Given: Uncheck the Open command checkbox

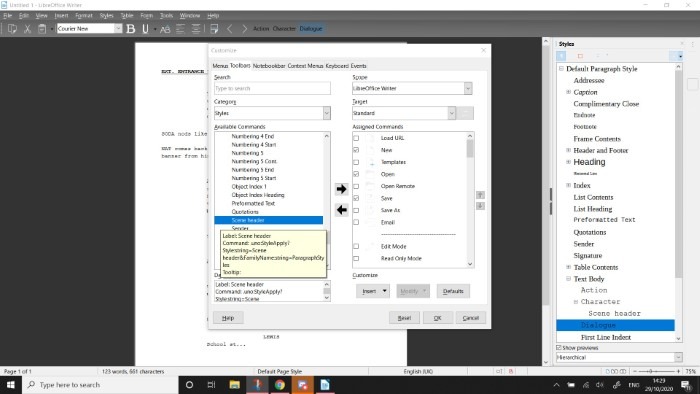Looking at the screenshot, I should [x=356, y=174].
